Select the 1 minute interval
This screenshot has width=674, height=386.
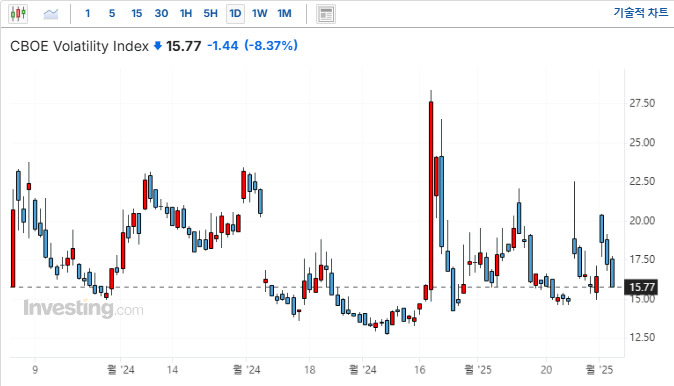pos(87,13)
